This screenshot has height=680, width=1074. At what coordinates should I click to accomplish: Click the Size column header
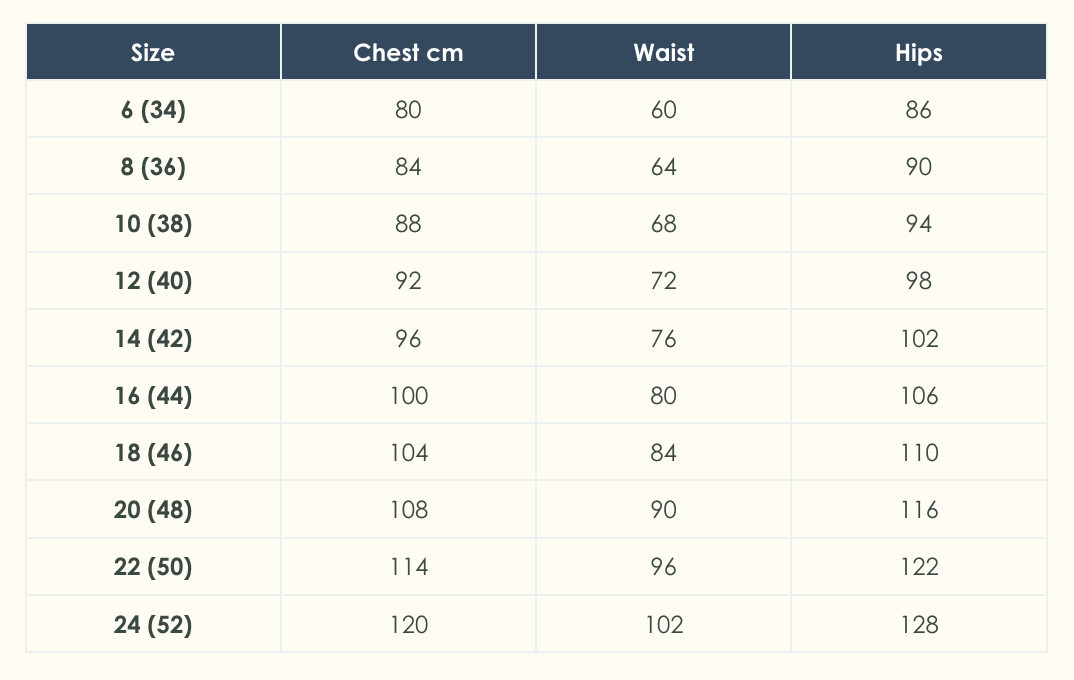153,52
